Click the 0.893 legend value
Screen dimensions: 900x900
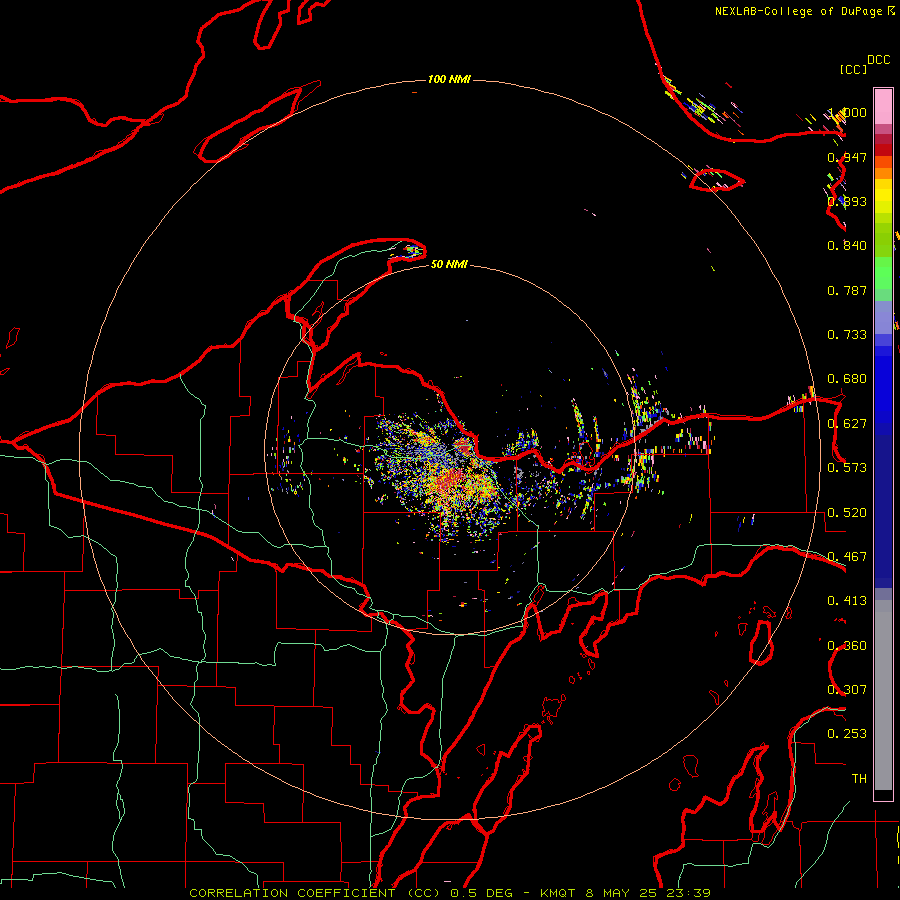tap(847, 201)
